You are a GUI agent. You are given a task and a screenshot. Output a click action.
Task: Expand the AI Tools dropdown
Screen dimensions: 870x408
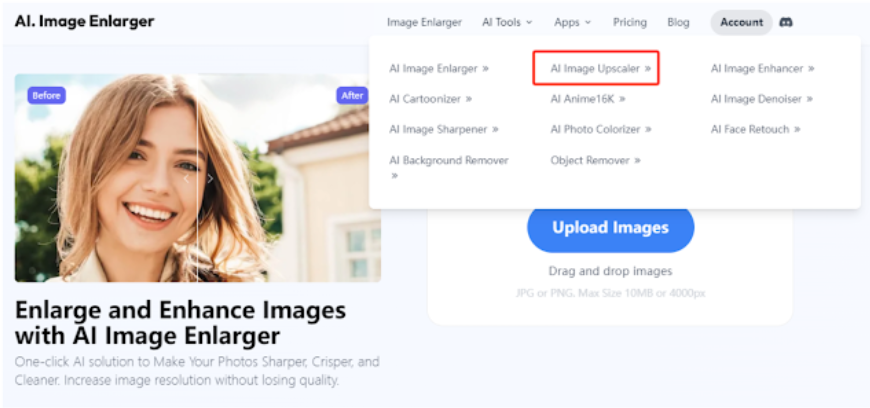(x=507, y=22)
